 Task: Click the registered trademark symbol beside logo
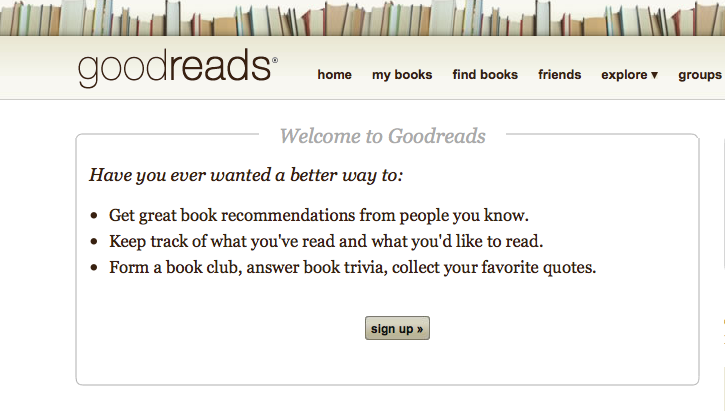pos(275,60)
